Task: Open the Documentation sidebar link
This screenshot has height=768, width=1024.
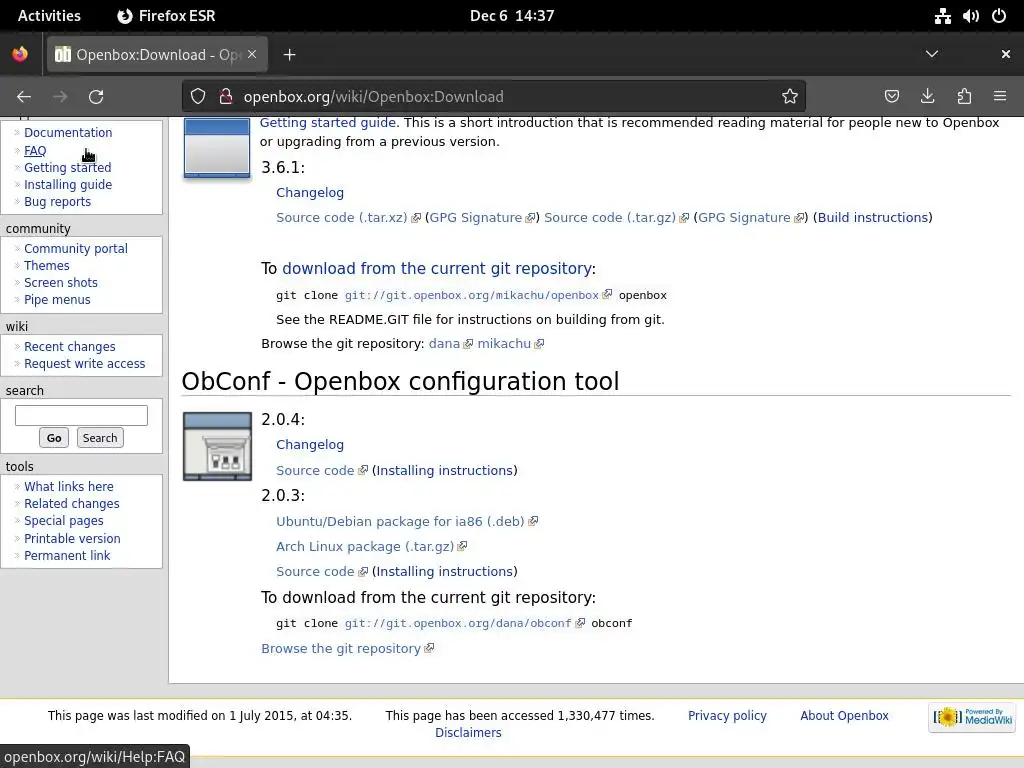Action: click(x=68, y=133)
